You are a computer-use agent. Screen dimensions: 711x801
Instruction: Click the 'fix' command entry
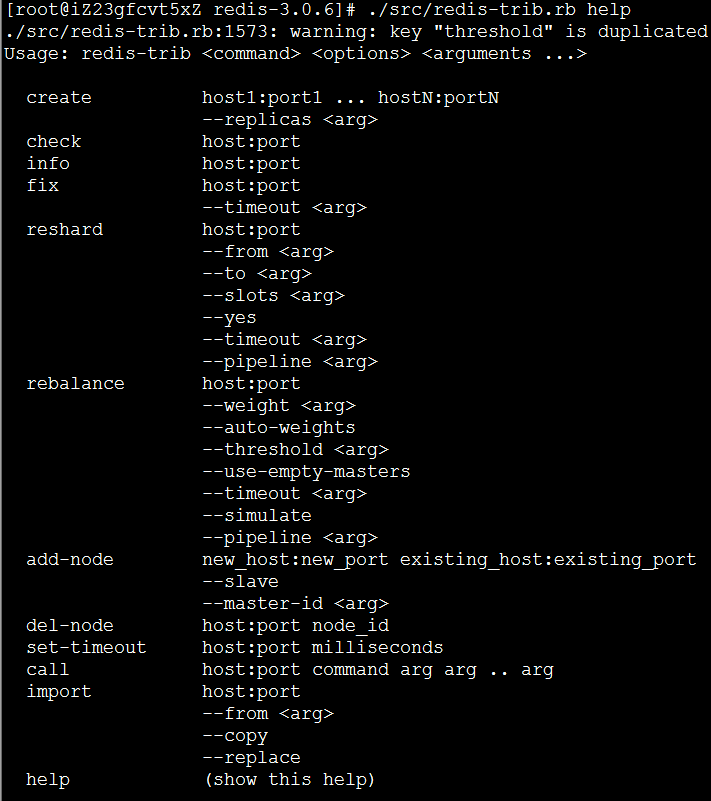click(42, 185)
